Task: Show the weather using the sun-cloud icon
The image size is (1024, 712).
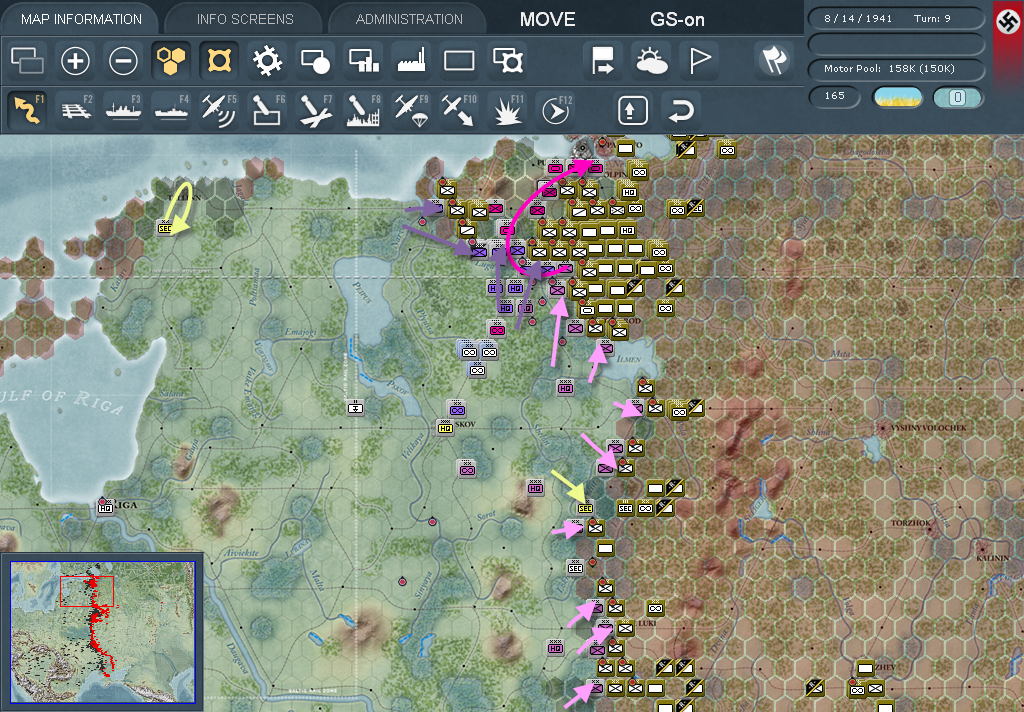Action: [x=651, y=61]
